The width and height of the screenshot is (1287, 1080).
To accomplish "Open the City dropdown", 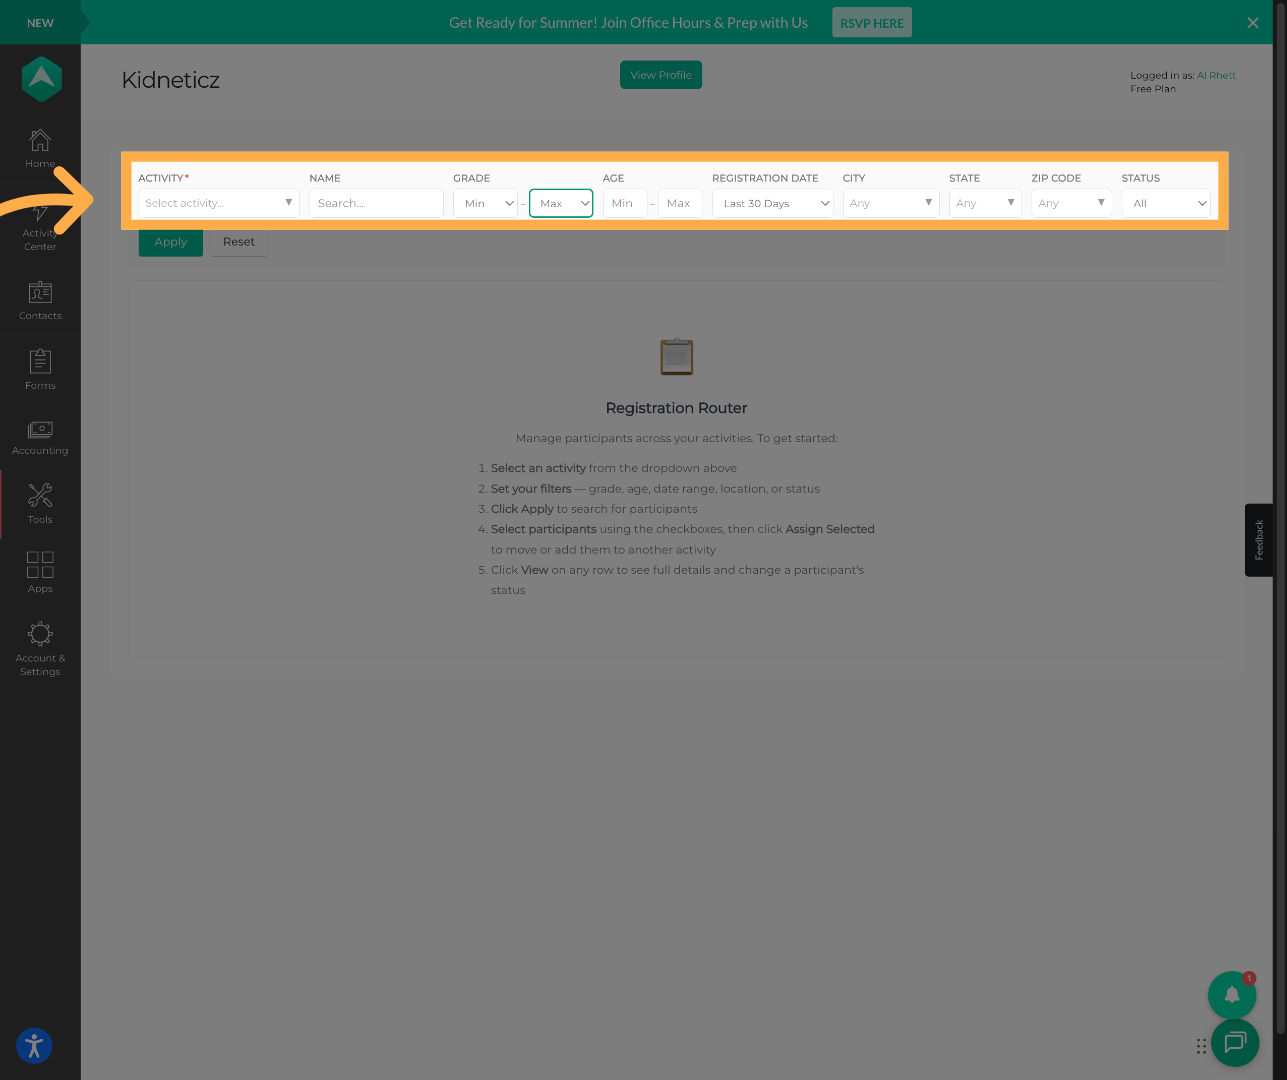I will coord(891,203).
